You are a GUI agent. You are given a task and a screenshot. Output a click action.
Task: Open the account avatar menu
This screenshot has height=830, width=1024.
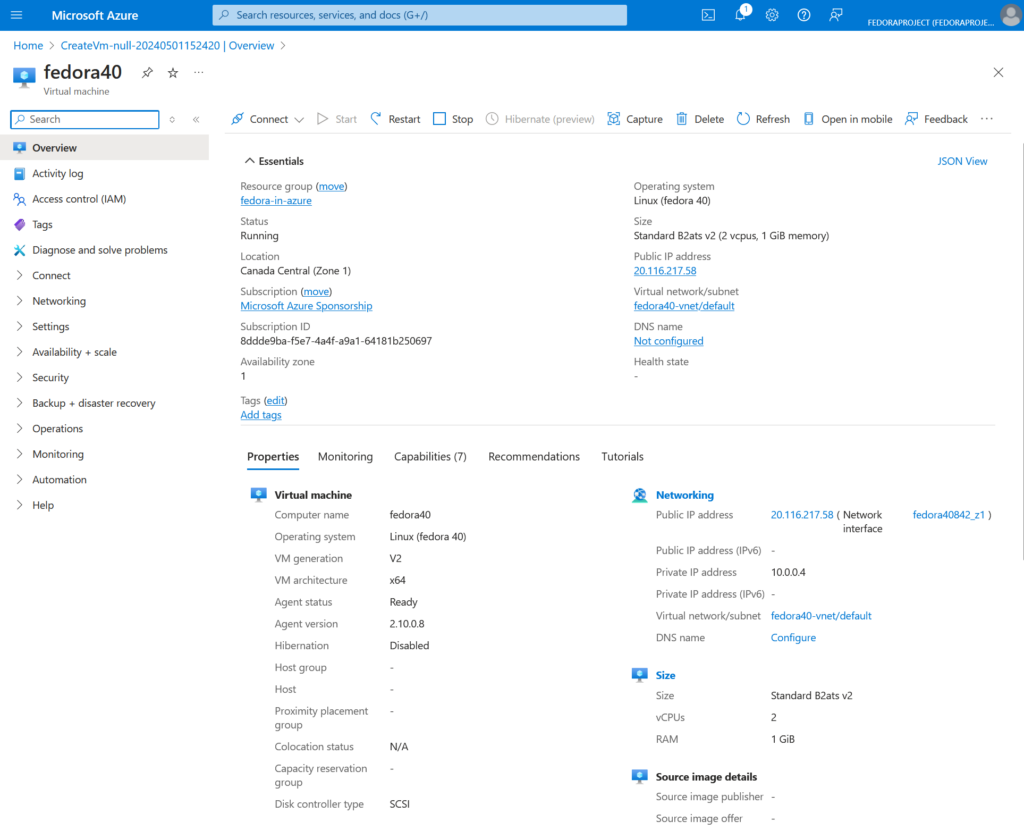1010,15
